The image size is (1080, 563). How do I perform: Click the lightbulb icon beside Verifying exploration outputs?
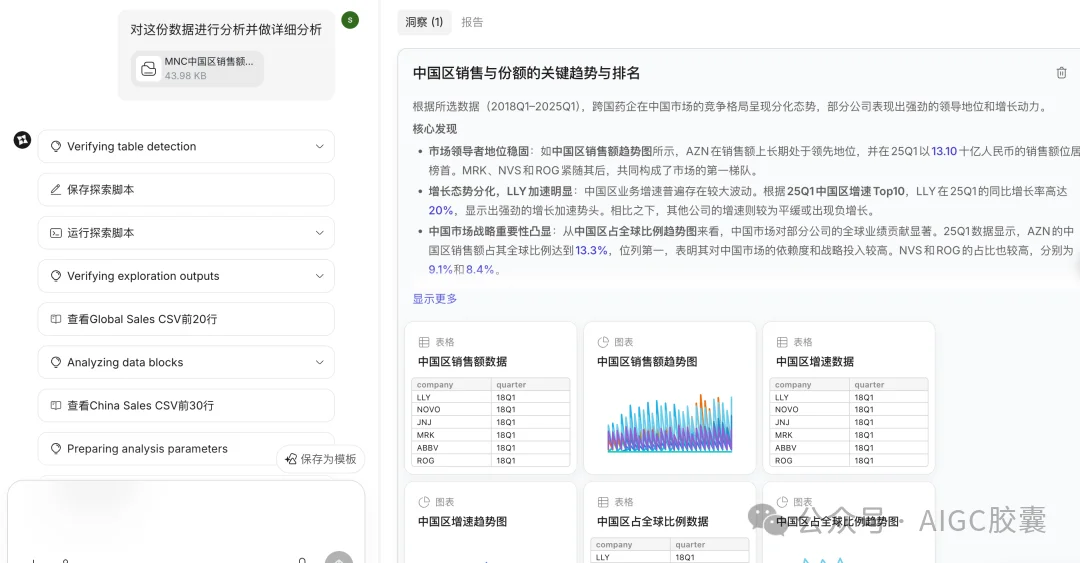pyautogui.click(x=56, y=276)
